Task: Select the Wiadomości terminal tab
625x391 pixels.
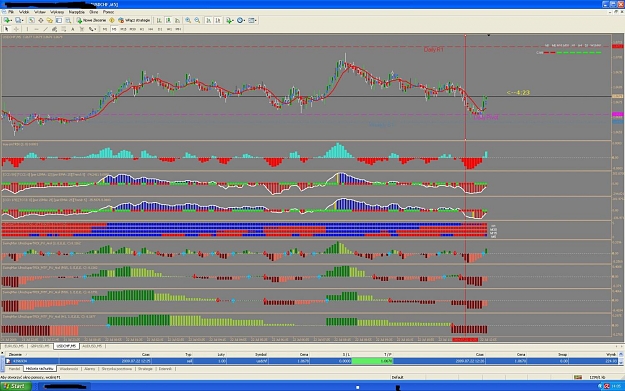Action: (x=69, y=369)
